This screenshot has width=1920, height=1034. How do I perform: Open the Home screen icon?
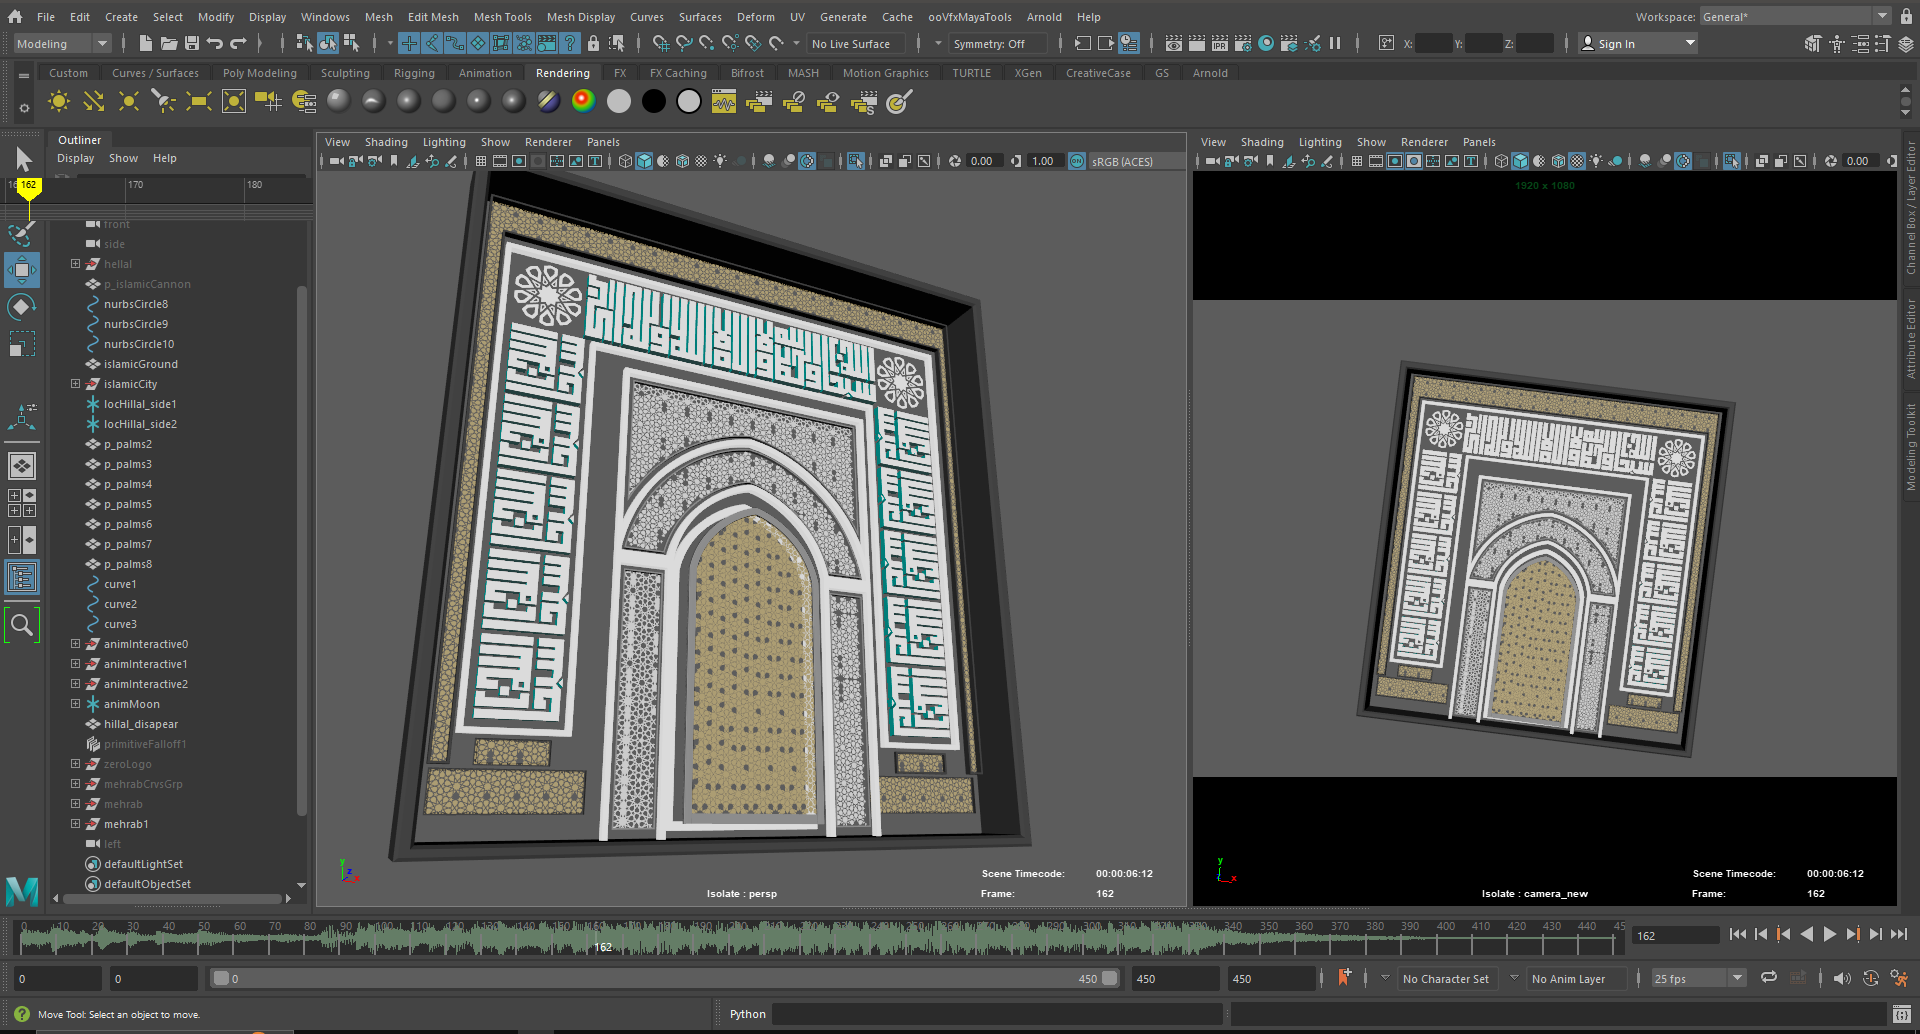coord(15,16)
